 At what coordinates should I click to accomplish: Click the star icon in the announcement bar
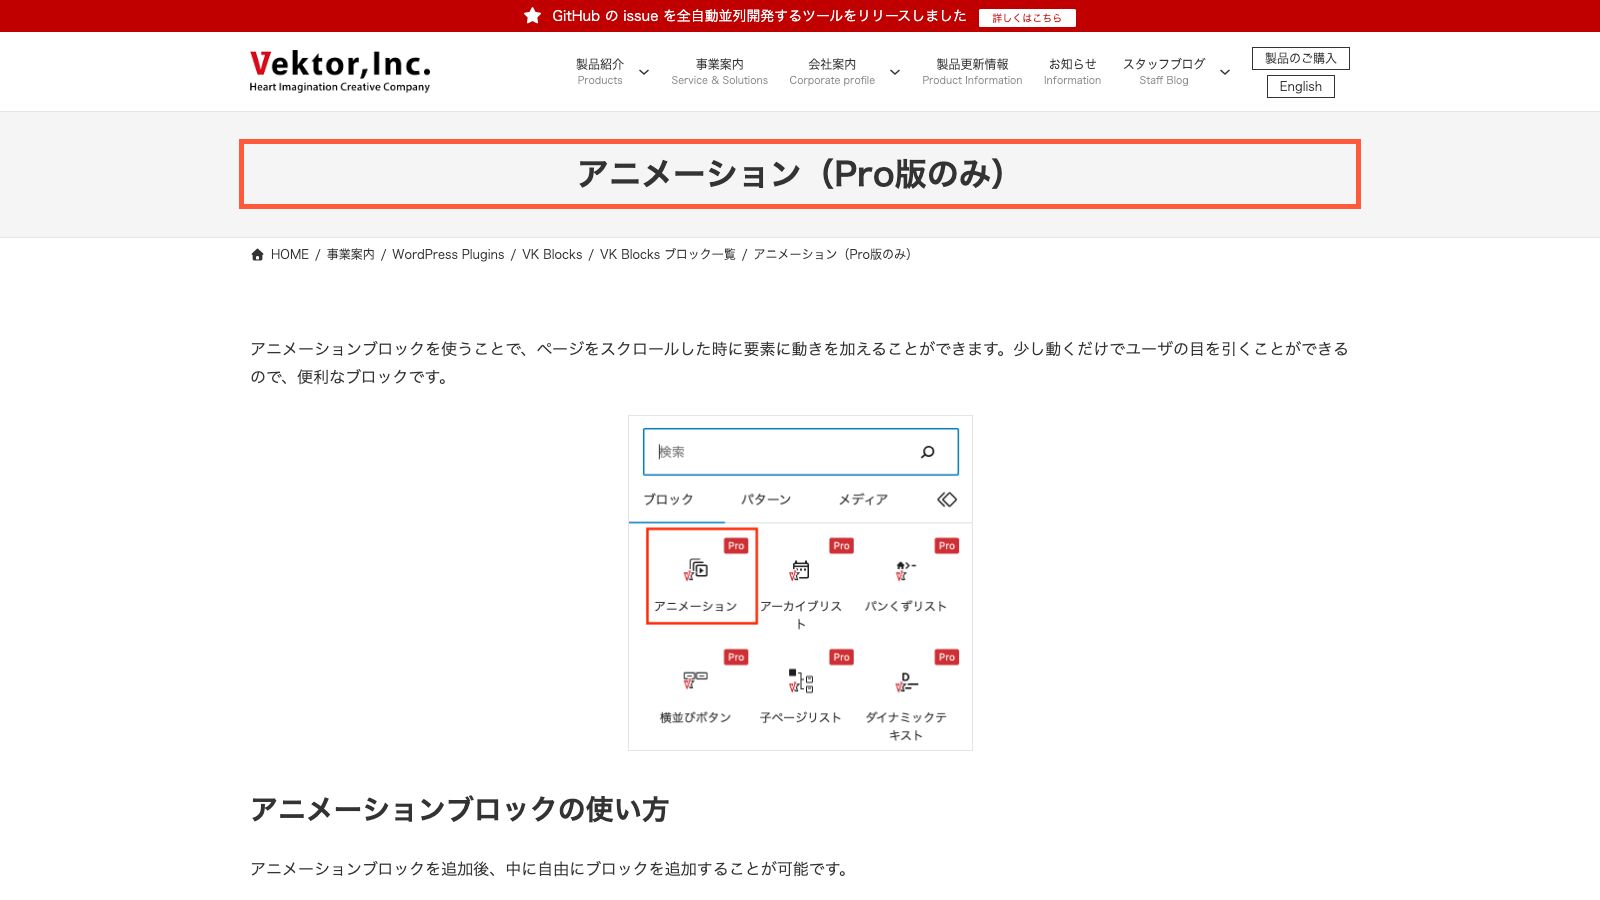pos(533,16)
